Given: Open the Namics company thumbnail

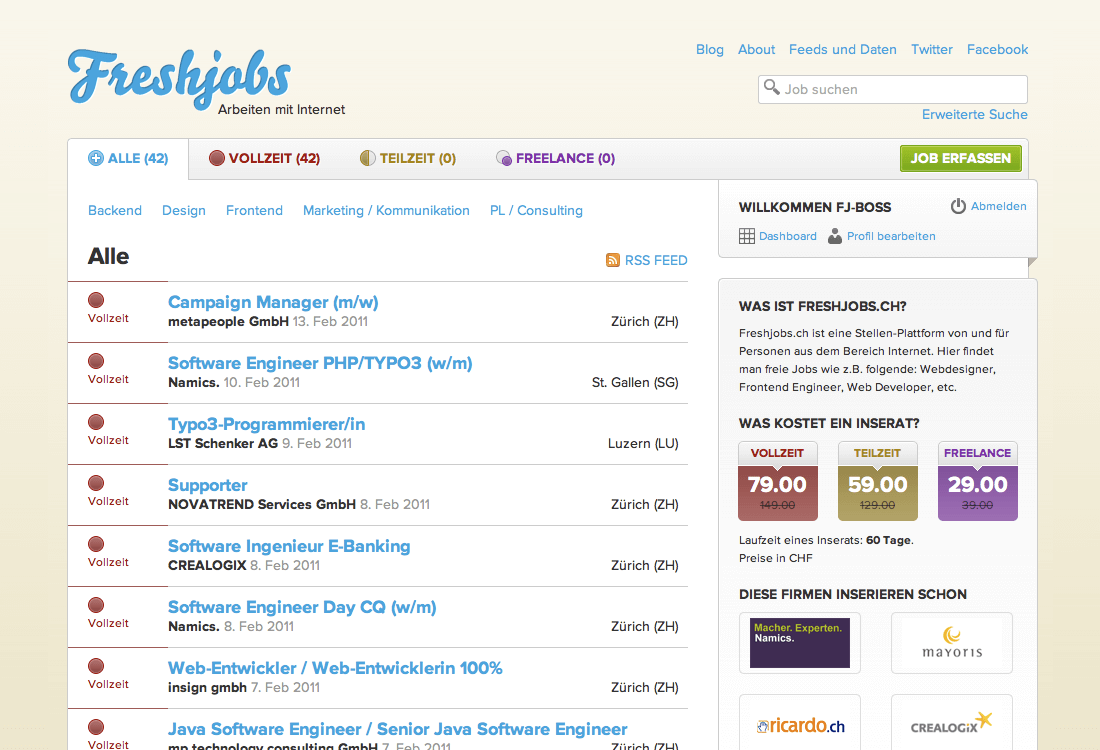Looking at the screenshot, I should point(800,643).
